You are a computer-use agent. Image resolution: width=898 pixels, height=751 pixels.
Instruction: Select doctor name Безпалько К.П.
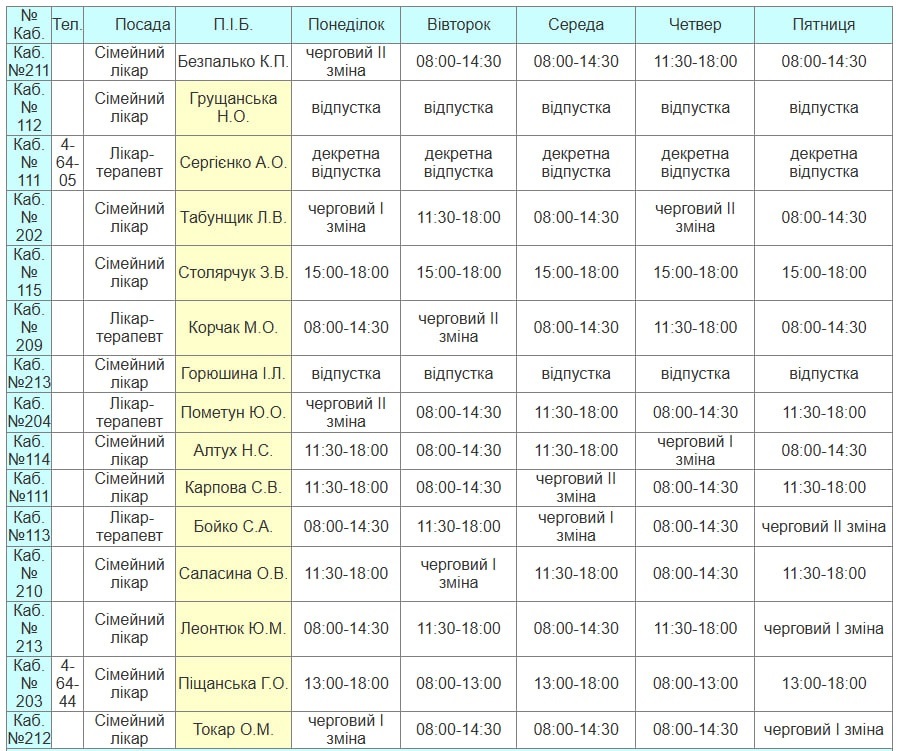233,62
